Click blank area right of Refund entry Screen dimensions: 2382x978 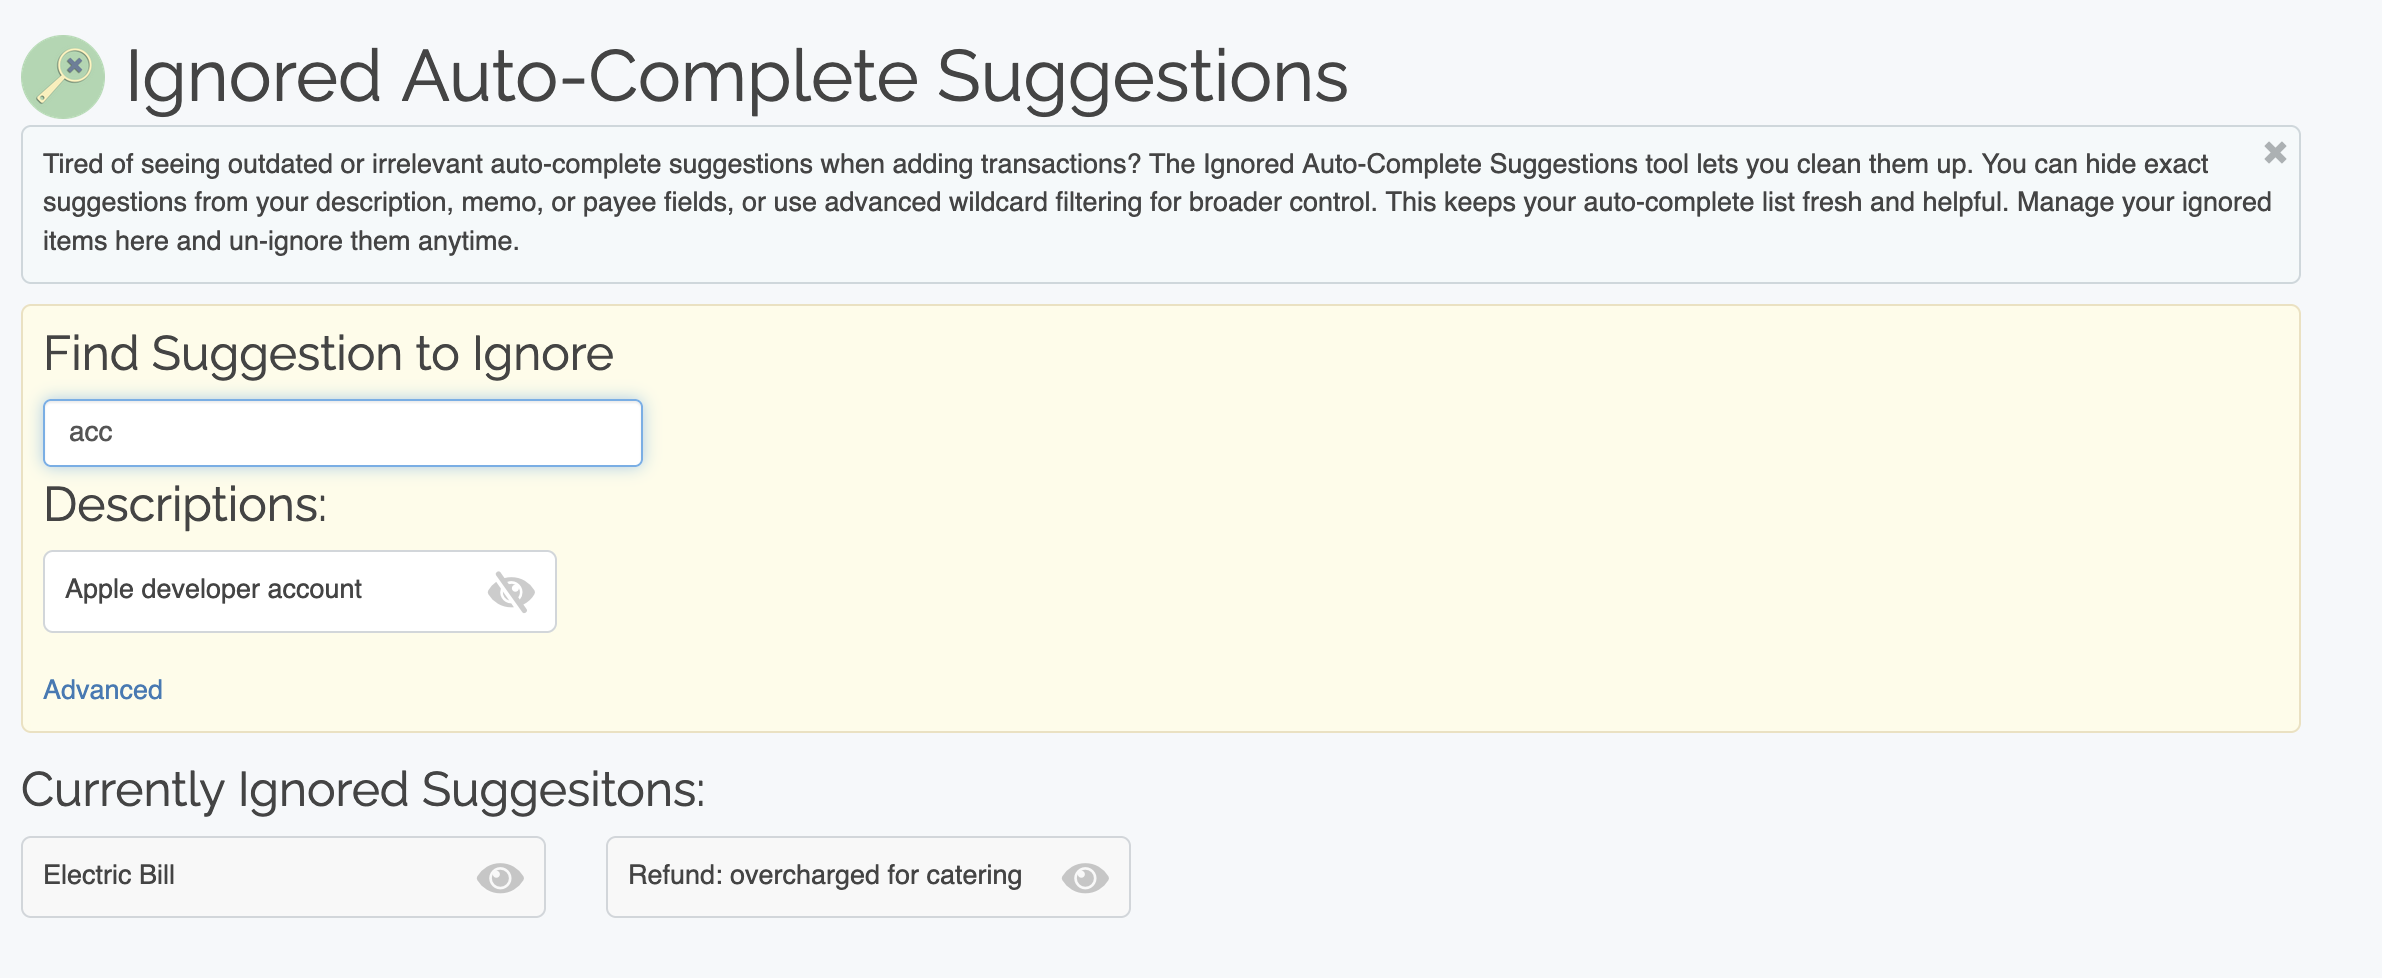pos(1600,878)
